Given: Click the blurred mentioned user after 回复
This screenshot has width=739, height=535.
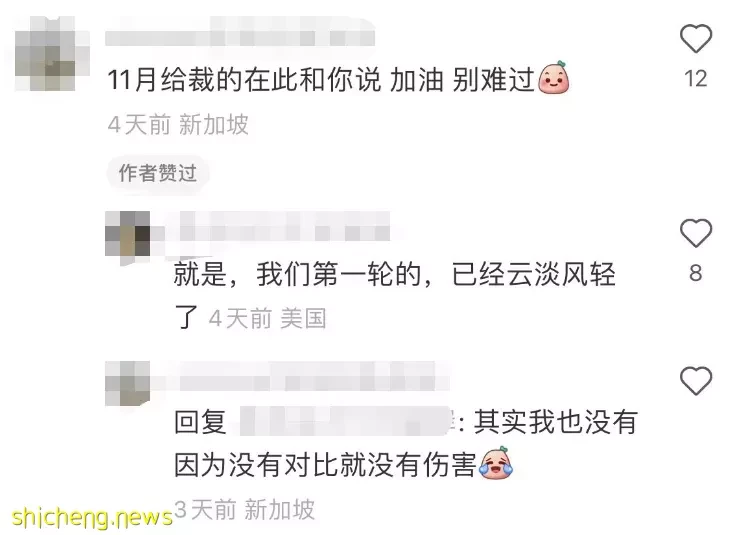Looking at the screenshot, I should pyautogui.click(x=346, y=421).
